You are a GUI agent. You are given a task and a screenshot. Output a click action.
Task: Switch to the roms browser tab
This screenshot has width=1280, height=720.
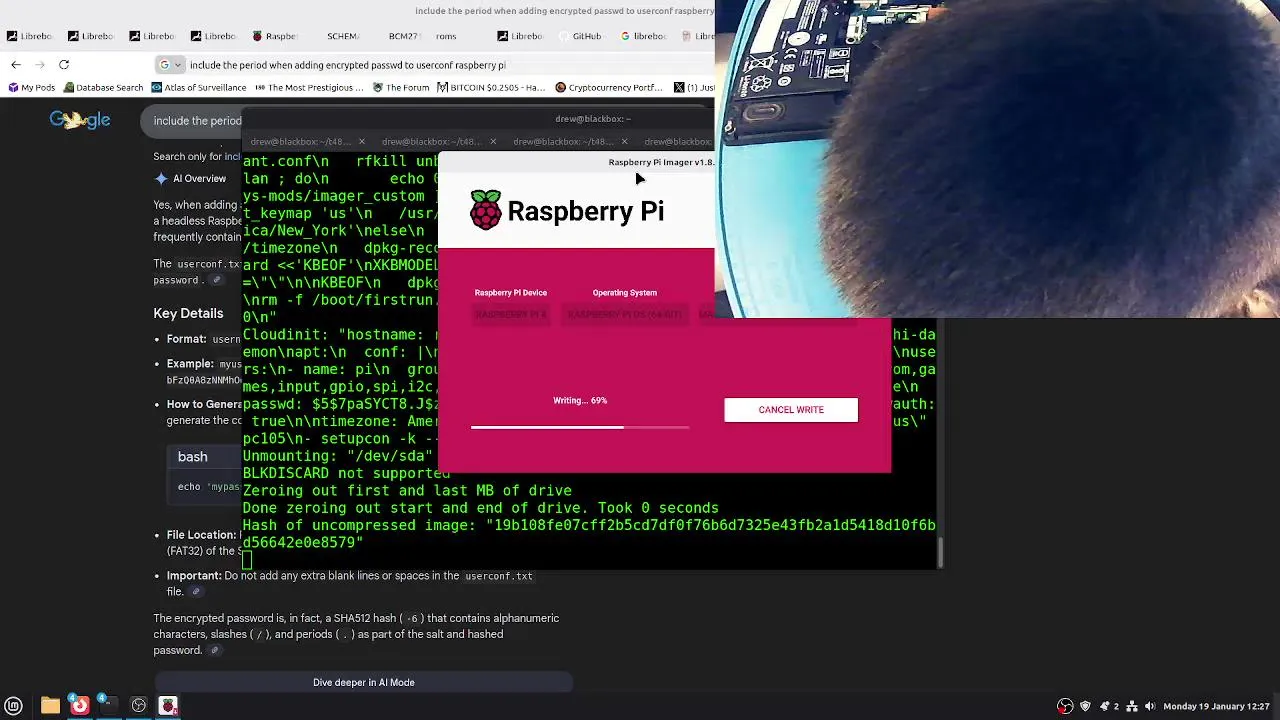[446, 36]
